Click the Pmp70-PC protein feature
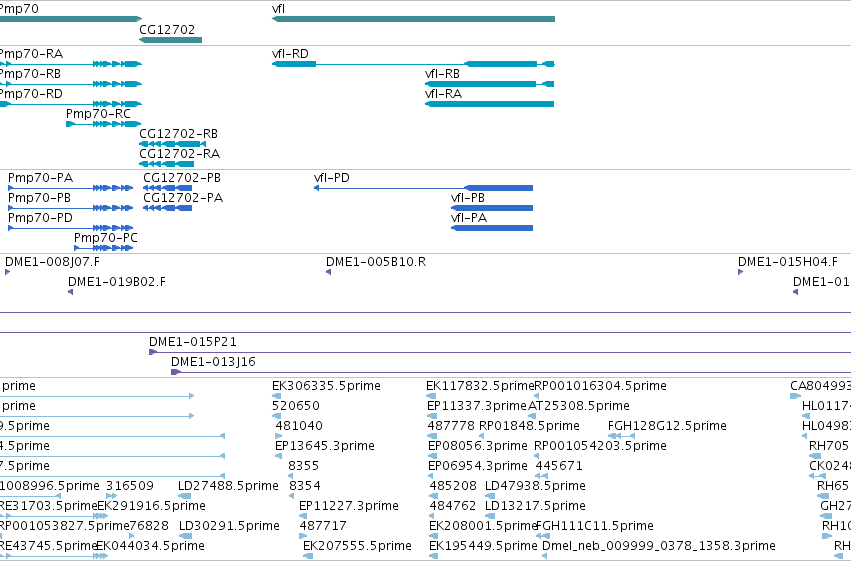This screenshot has height=561, width=851. (104, 248)
